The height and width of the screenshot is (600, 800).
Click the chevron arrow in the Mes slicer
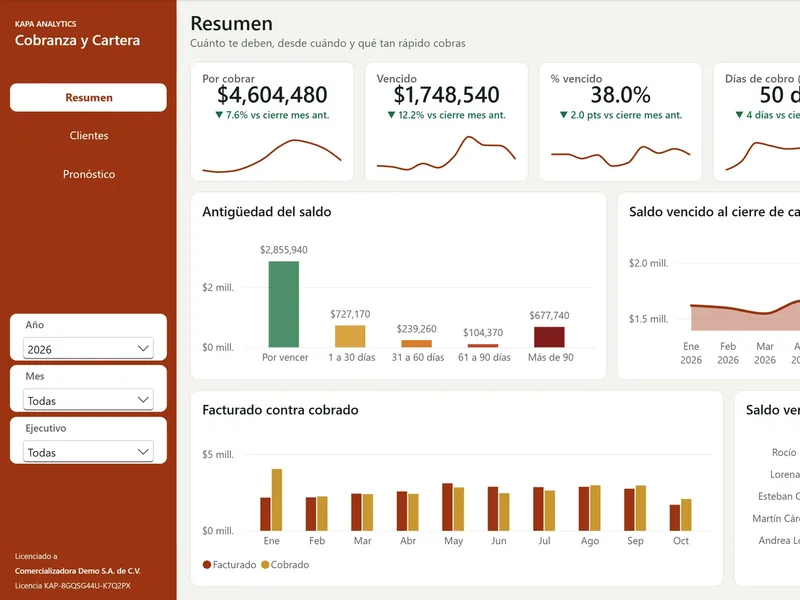pyautogui.click(x=143, y=400)
